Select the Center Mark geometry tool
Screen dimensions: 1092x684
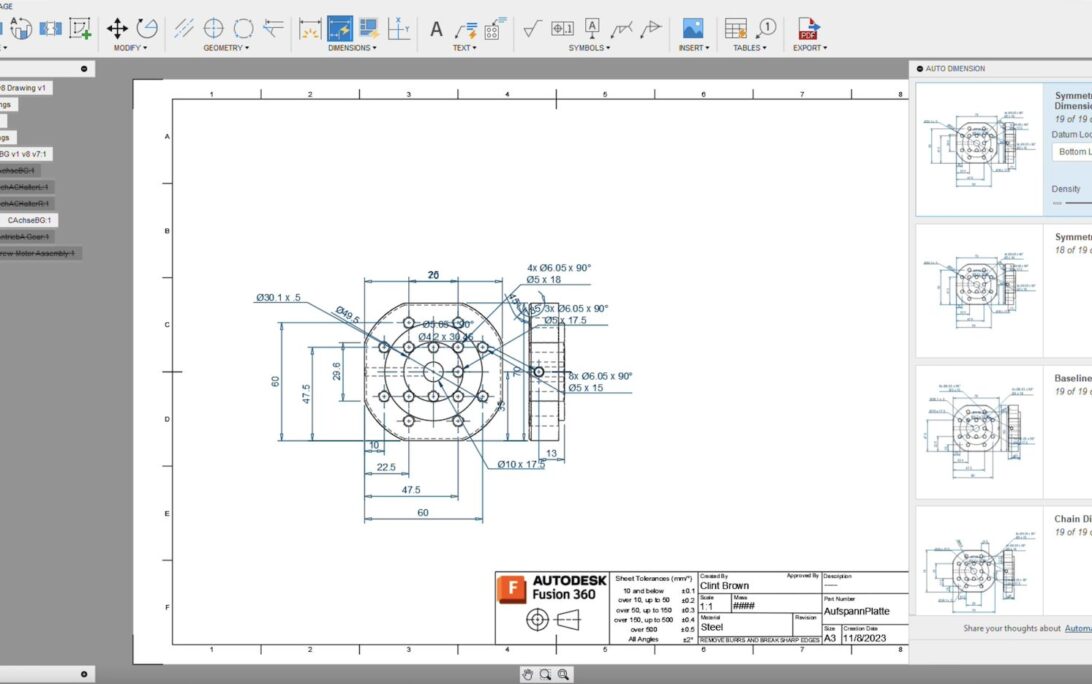[214, 28]
